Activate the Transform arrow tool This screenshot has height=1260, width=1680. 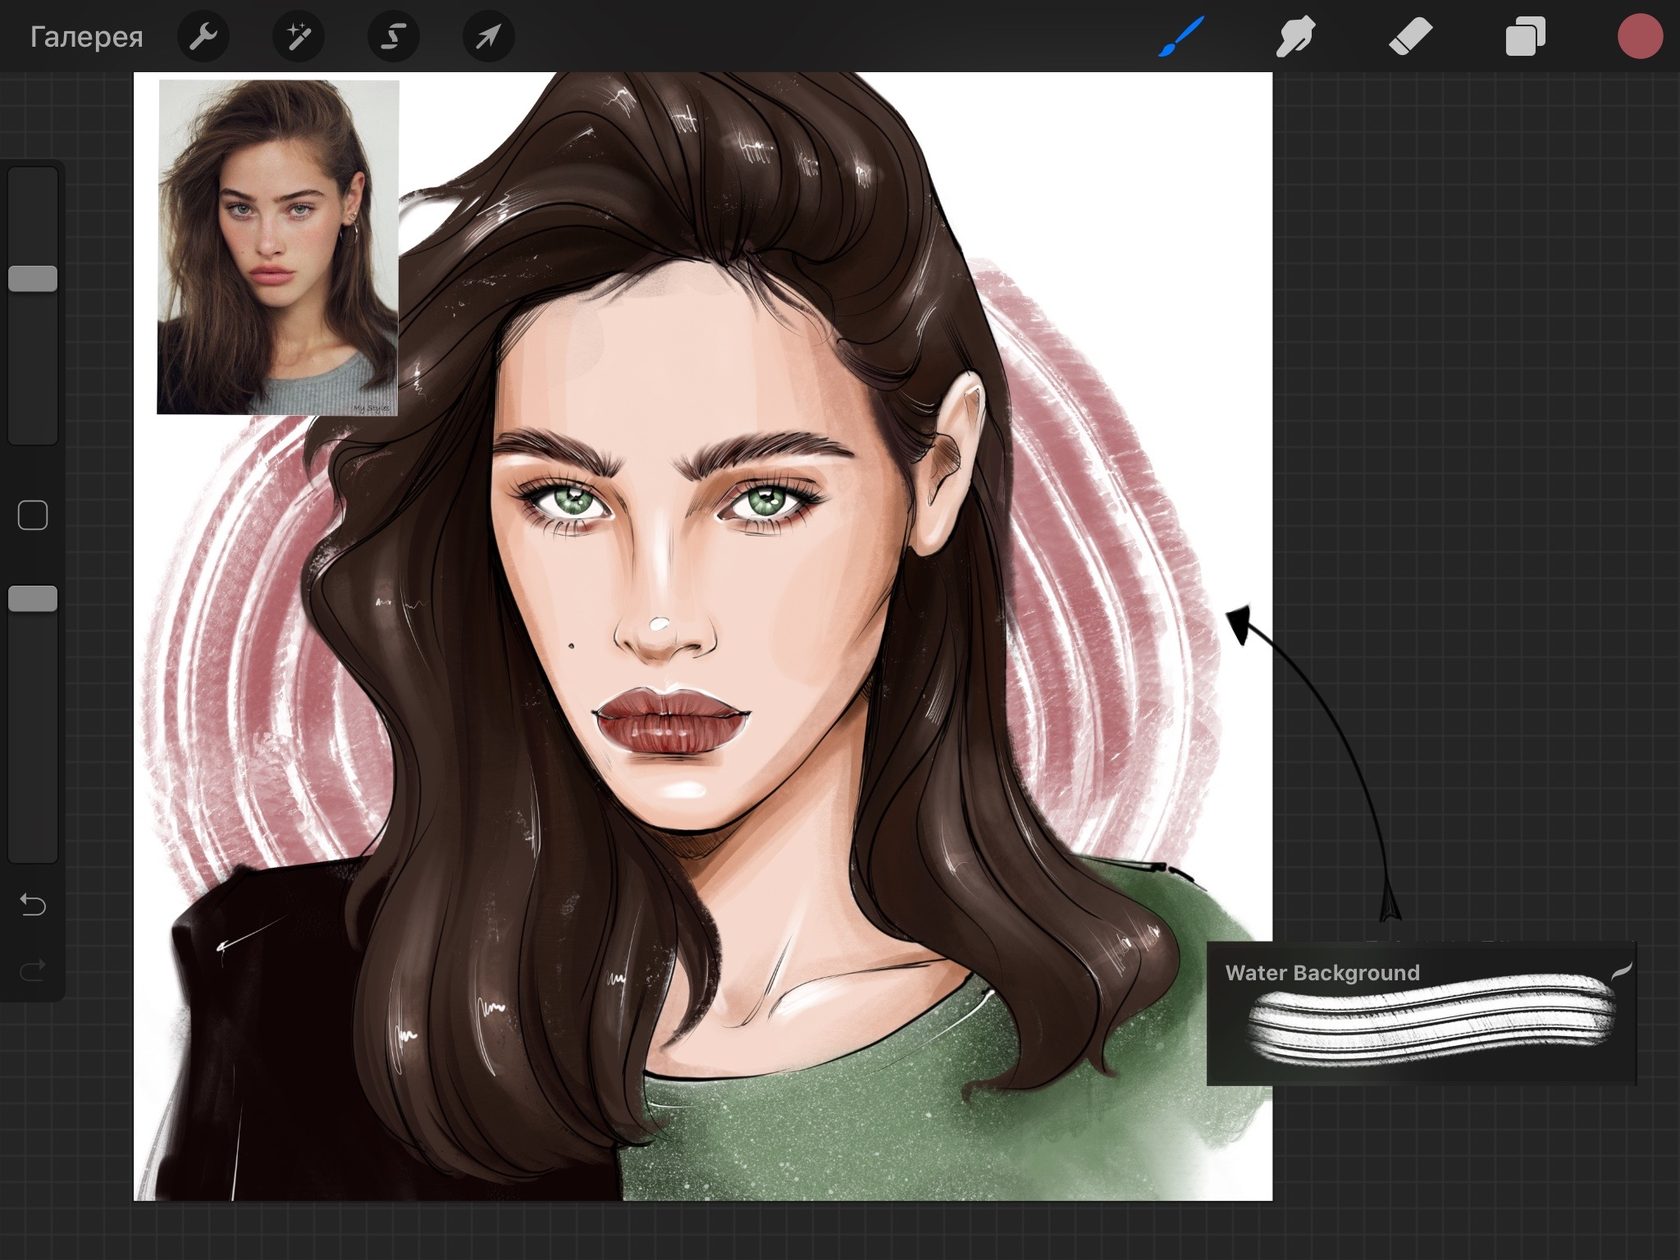click(488, 37)
